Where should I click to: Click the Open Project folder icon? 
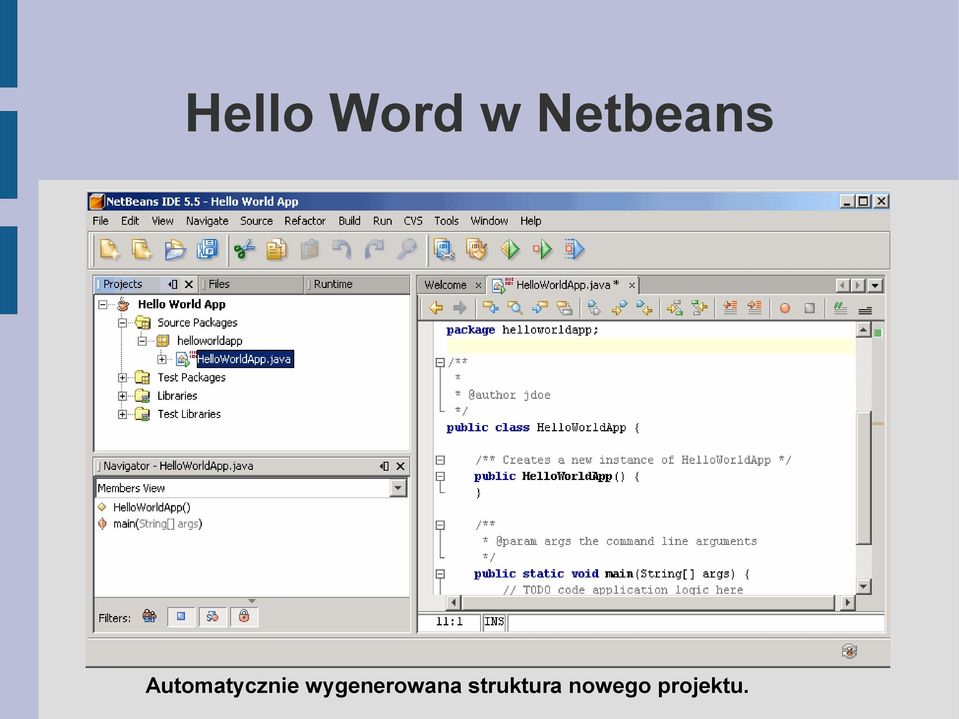click(175, 249)
